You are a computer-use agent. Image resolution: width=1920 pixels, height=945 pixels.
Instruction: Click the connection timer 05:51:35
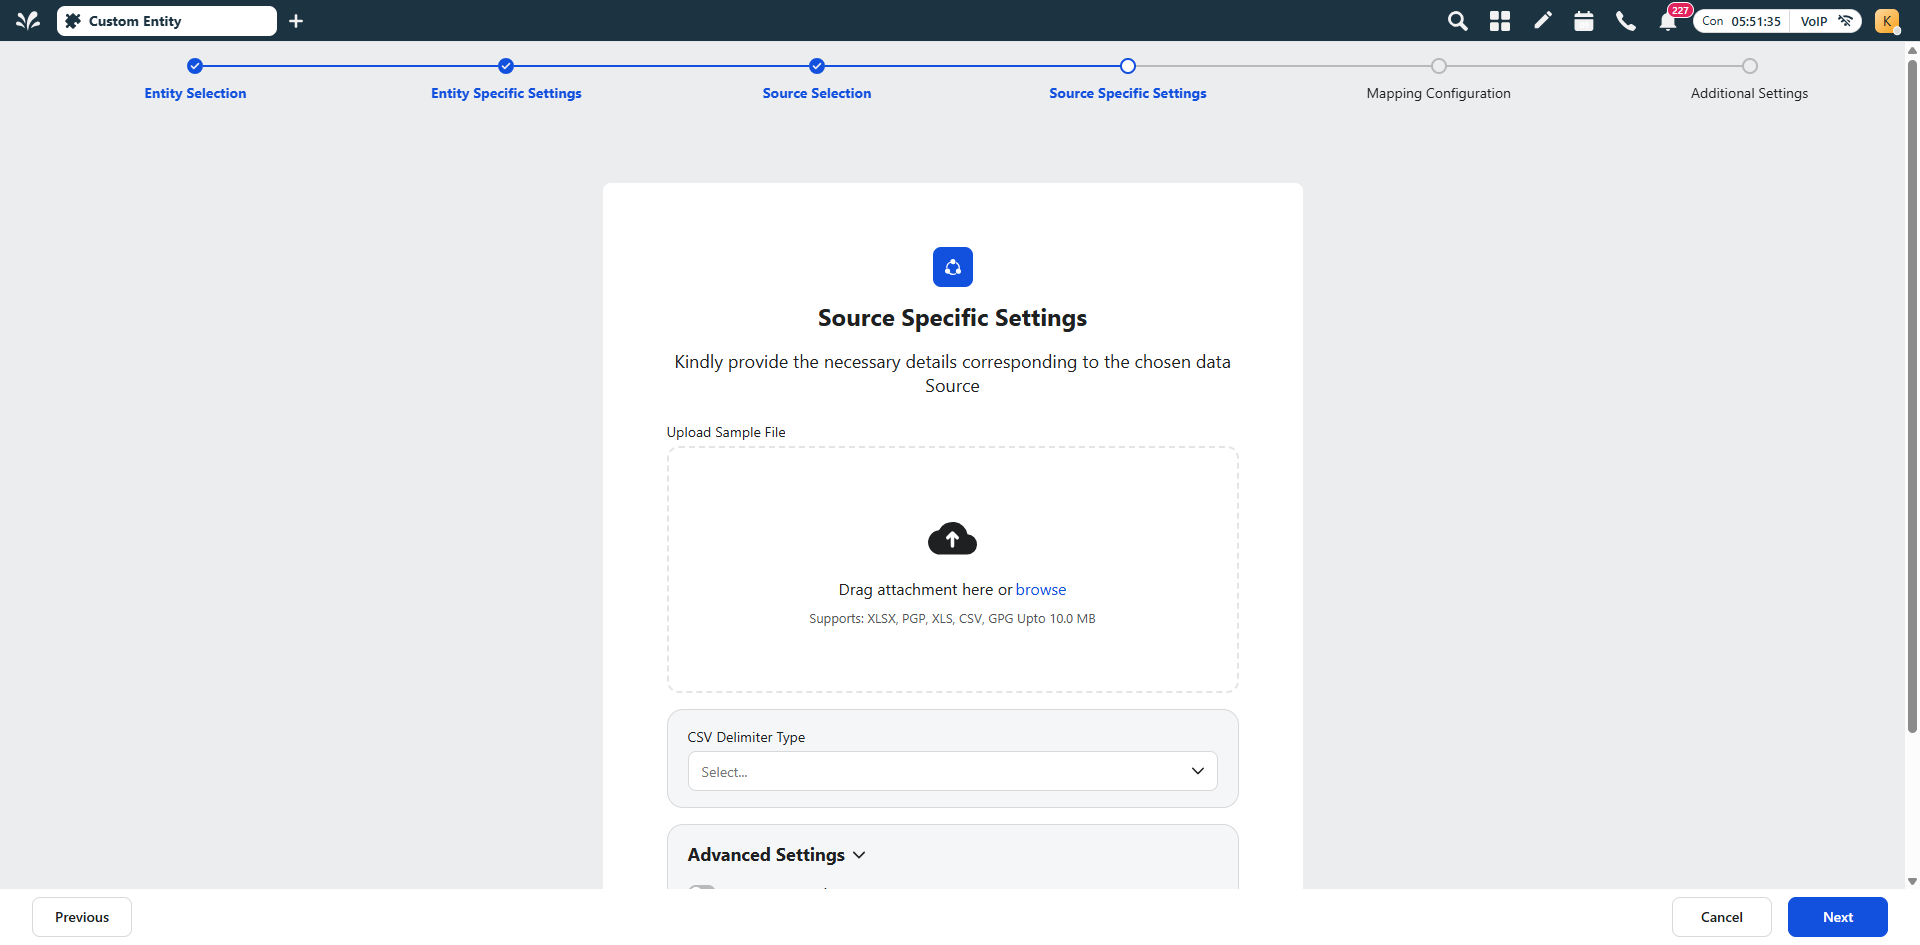pos(1756,21)
